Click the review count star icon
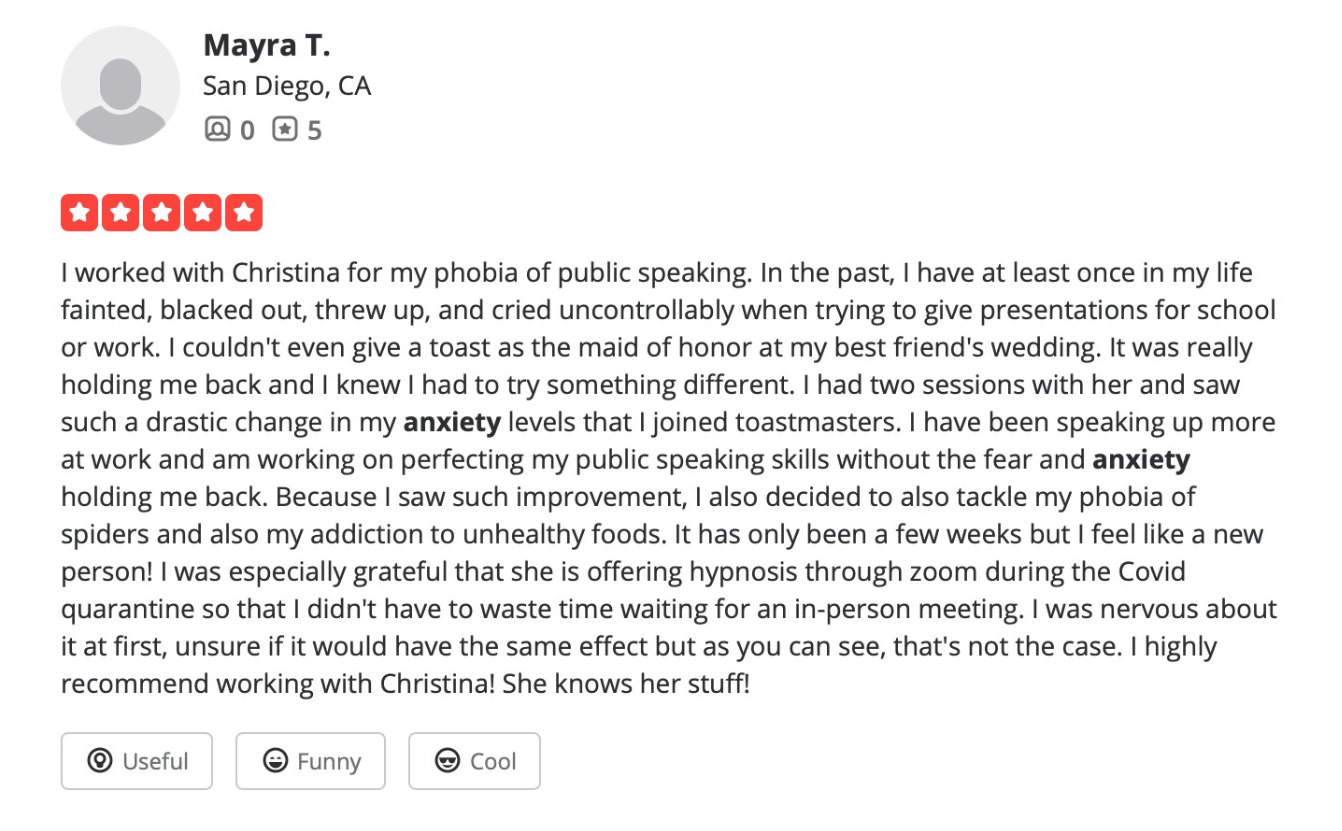 tap(283, 129)
